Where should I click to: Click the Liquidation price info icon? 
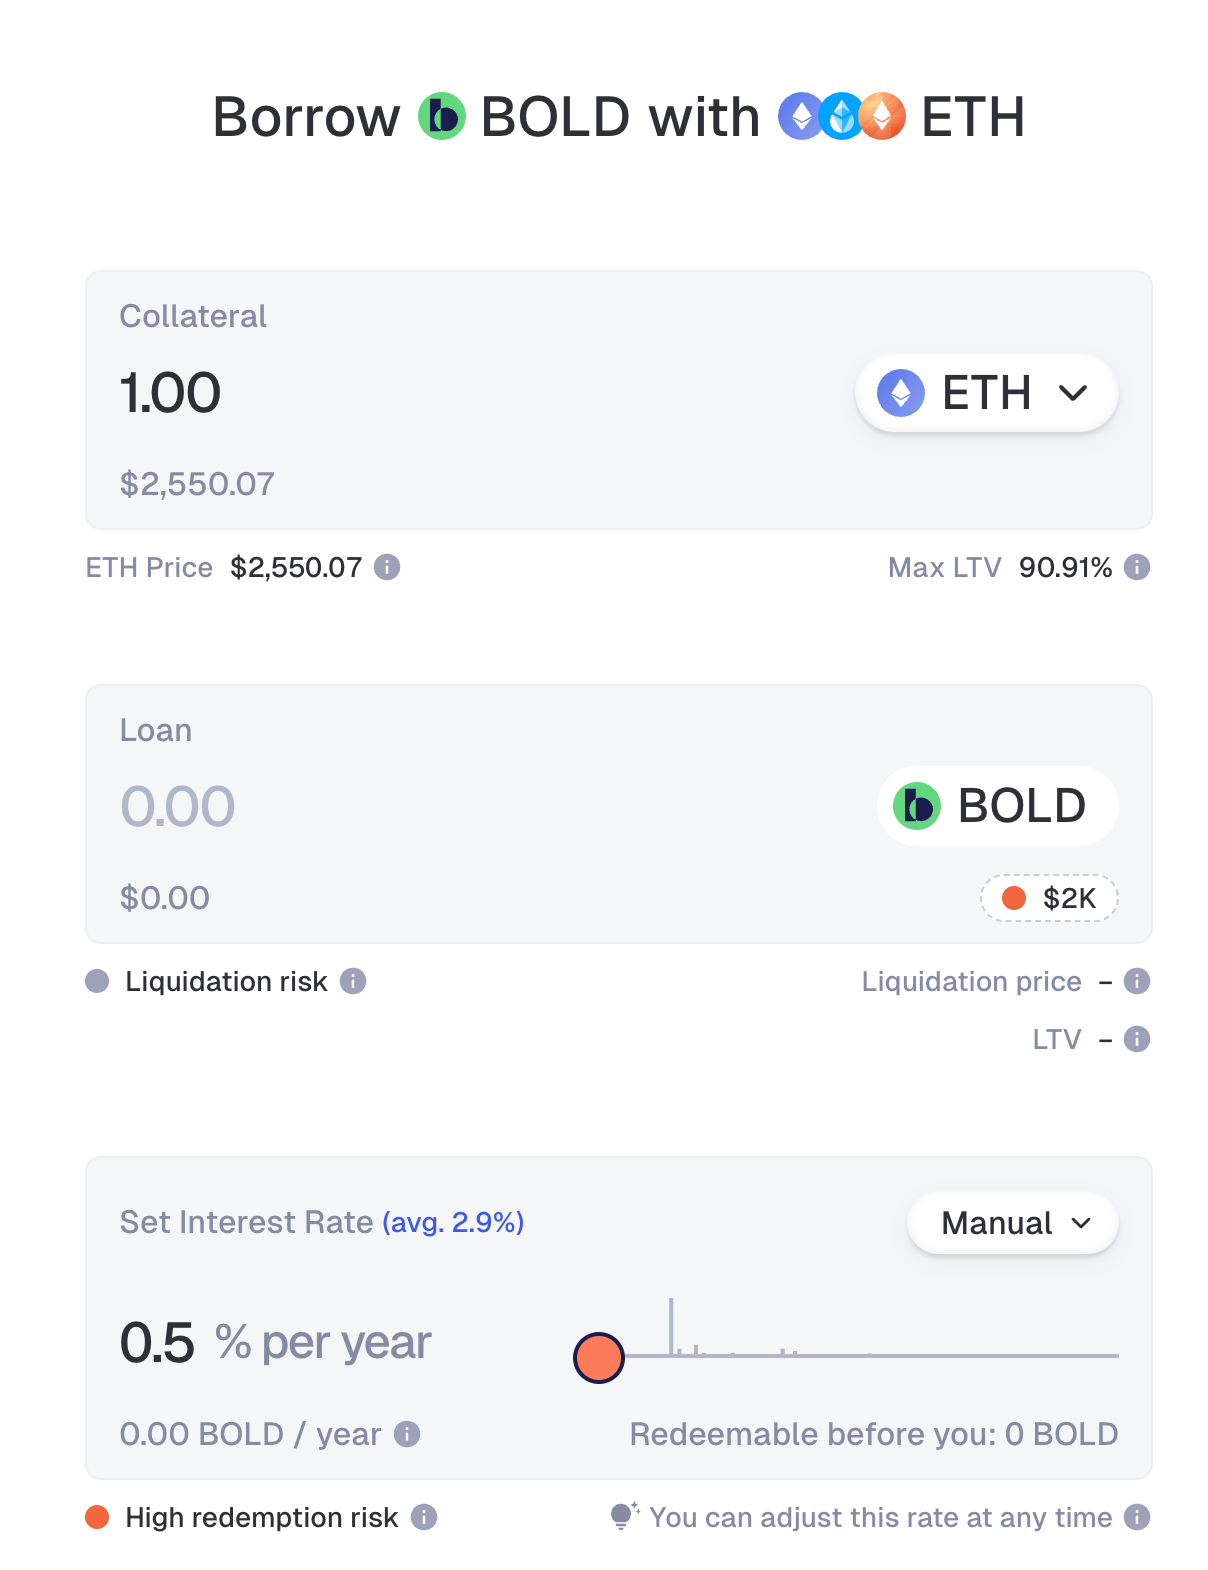coord(1137,982)
